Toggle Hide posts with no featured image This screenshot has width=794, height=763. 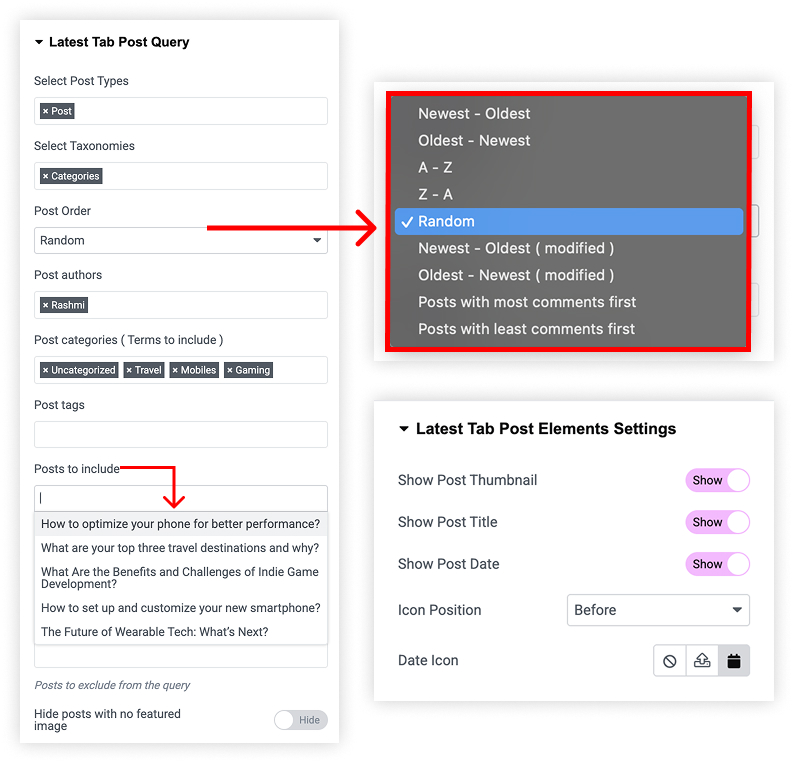pos(301,720)
